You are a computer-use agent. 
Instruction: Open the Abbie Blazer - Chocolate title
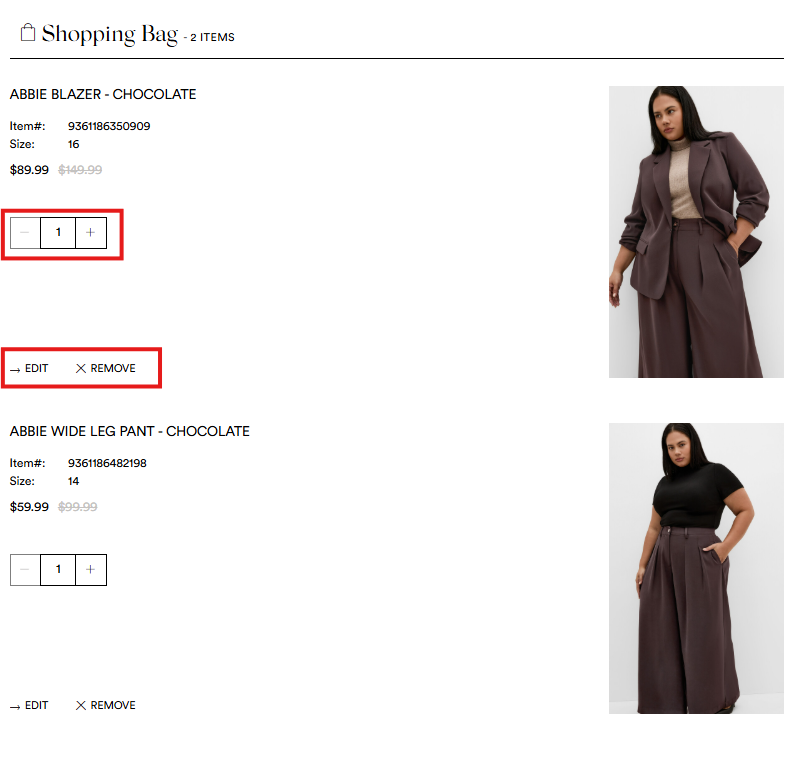[103, 94]
